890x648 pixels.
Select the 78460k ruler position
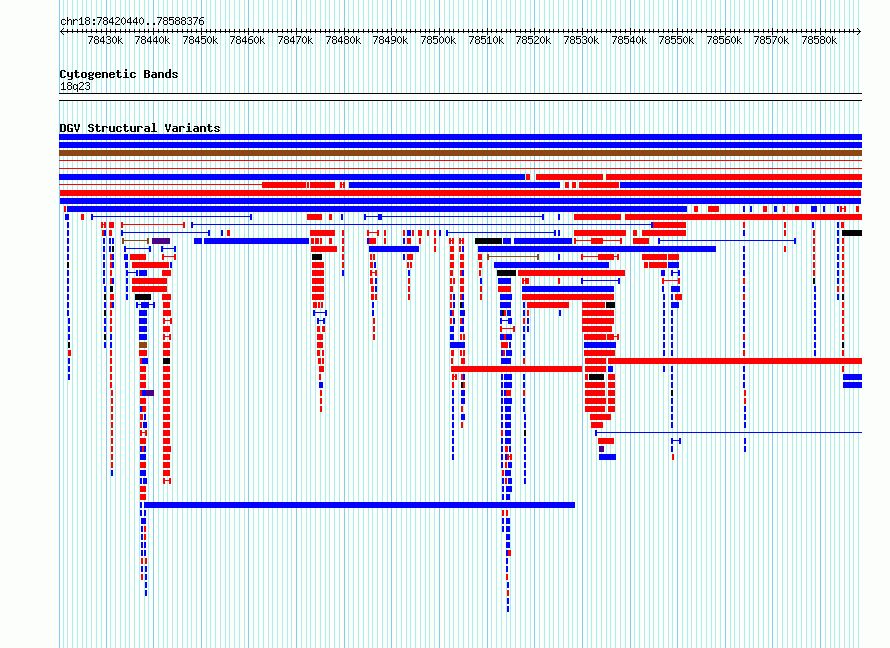coord(247,40)
